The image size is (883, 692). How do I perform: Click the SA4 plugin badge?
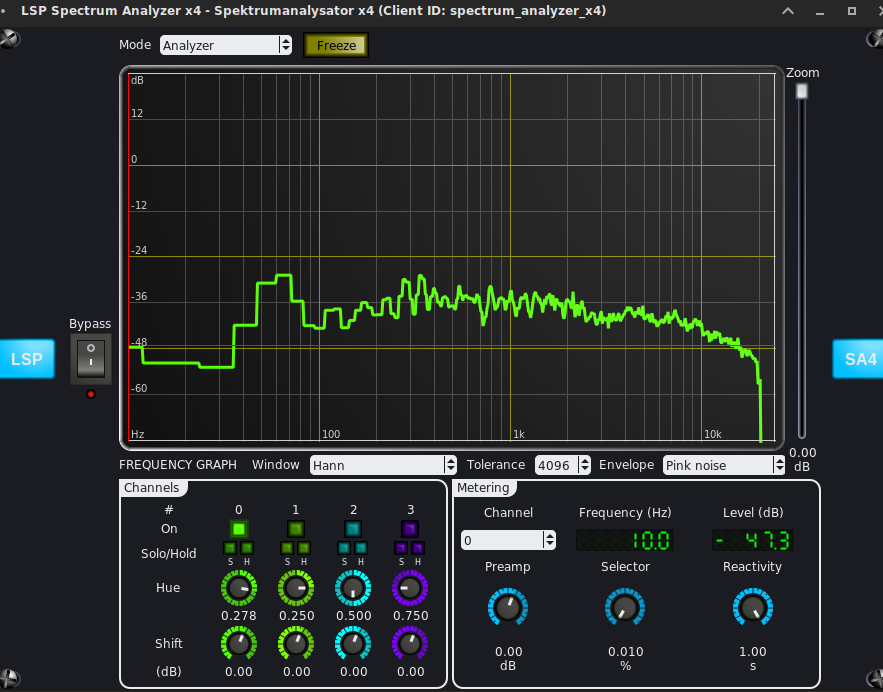click(858, 359)
